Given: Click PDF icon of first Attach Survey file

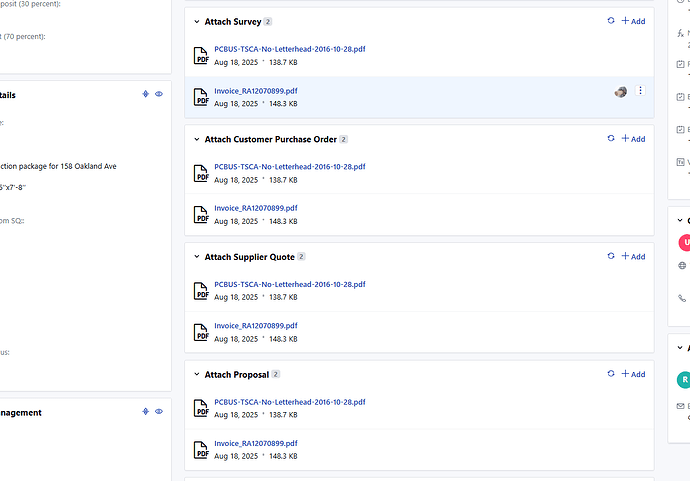Looking at the screenshot, I should click(x=202, y=55).
